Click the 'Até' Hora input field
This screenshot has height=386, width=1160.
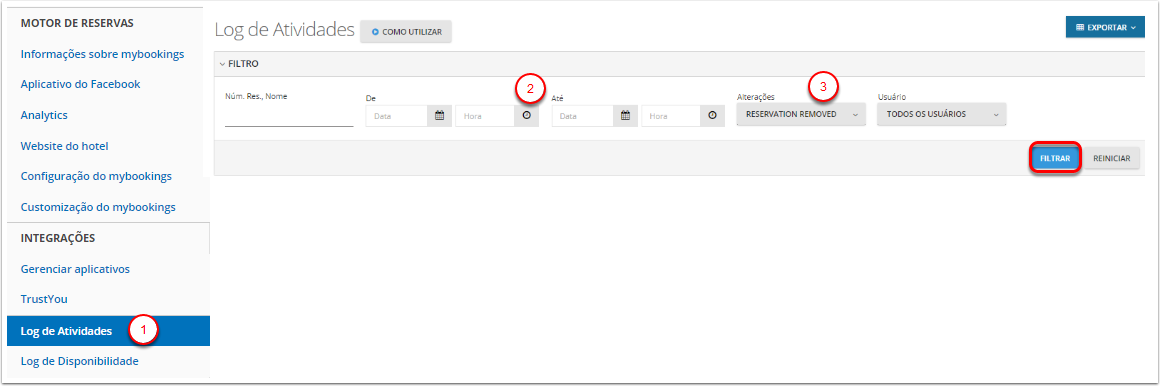[671, 116]
